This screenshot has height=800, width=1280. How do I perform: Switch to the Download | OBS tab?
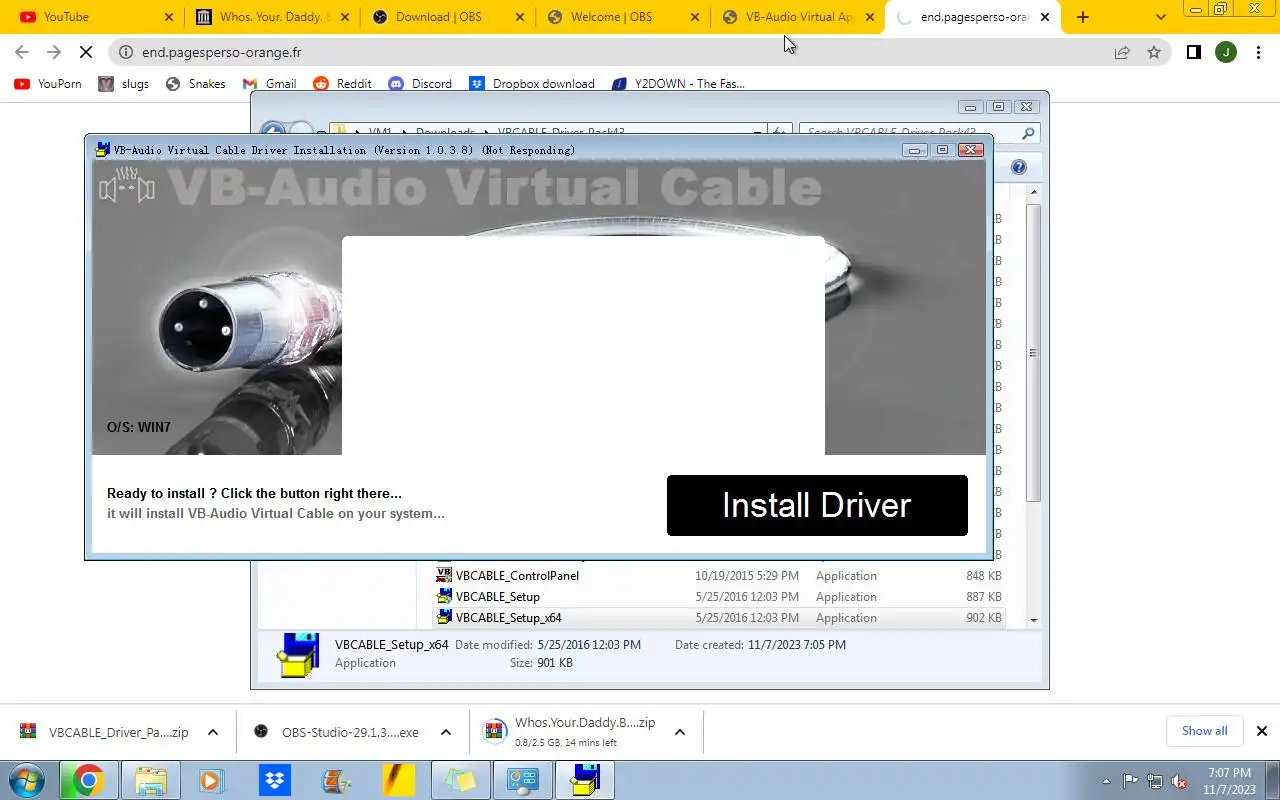tap(448, 17)
